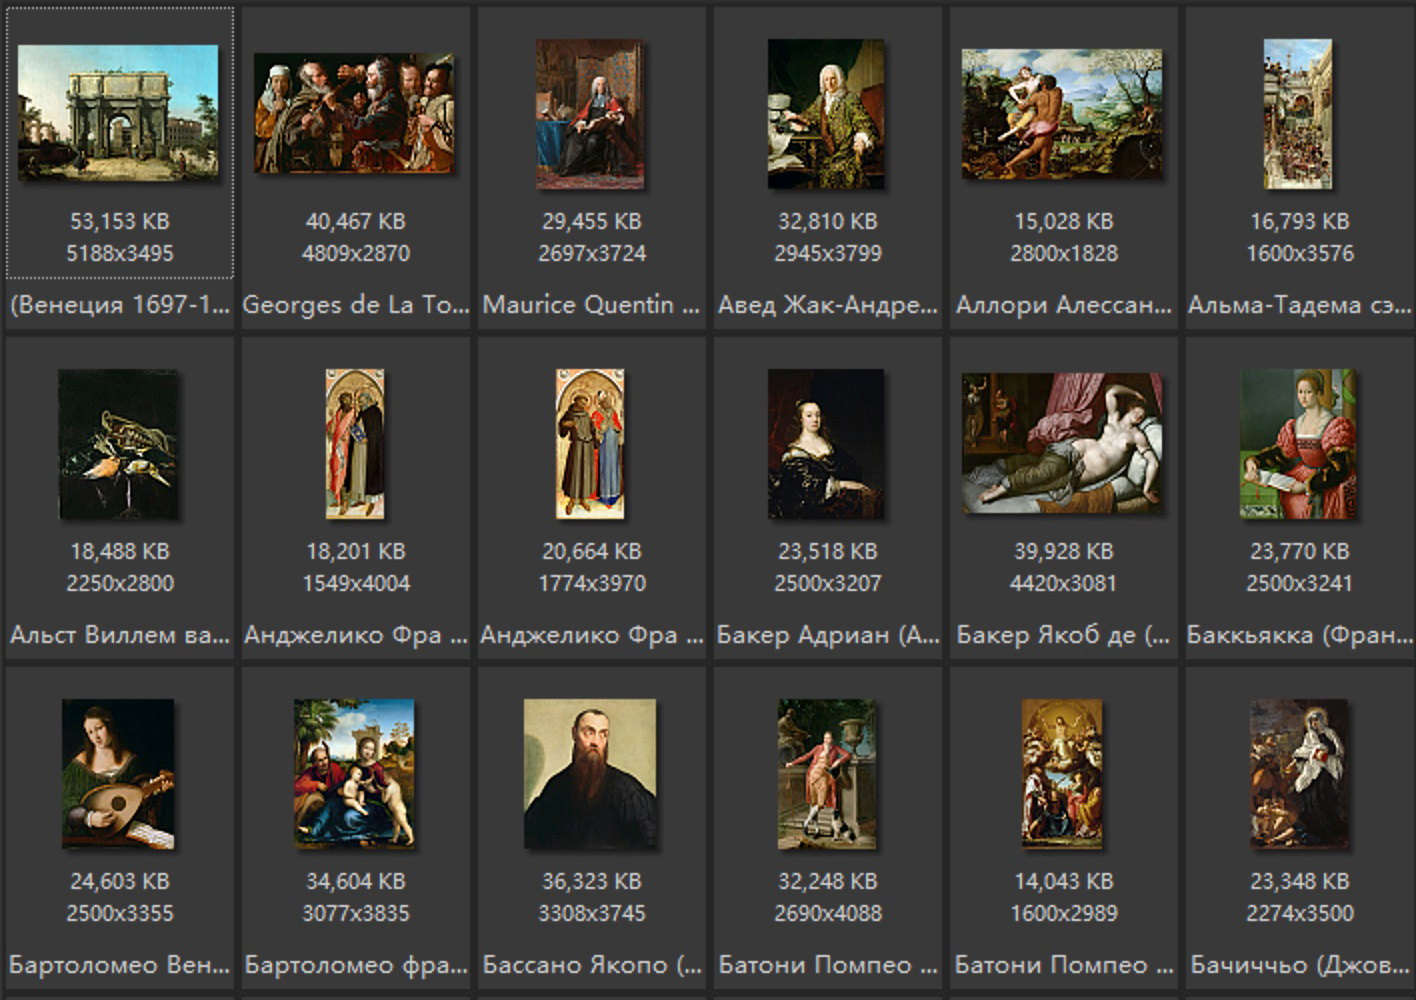1416x1000 pixels.
Task: Choose the Аллори Алессандро painting thumbnail
Action: pos(1062,114)
